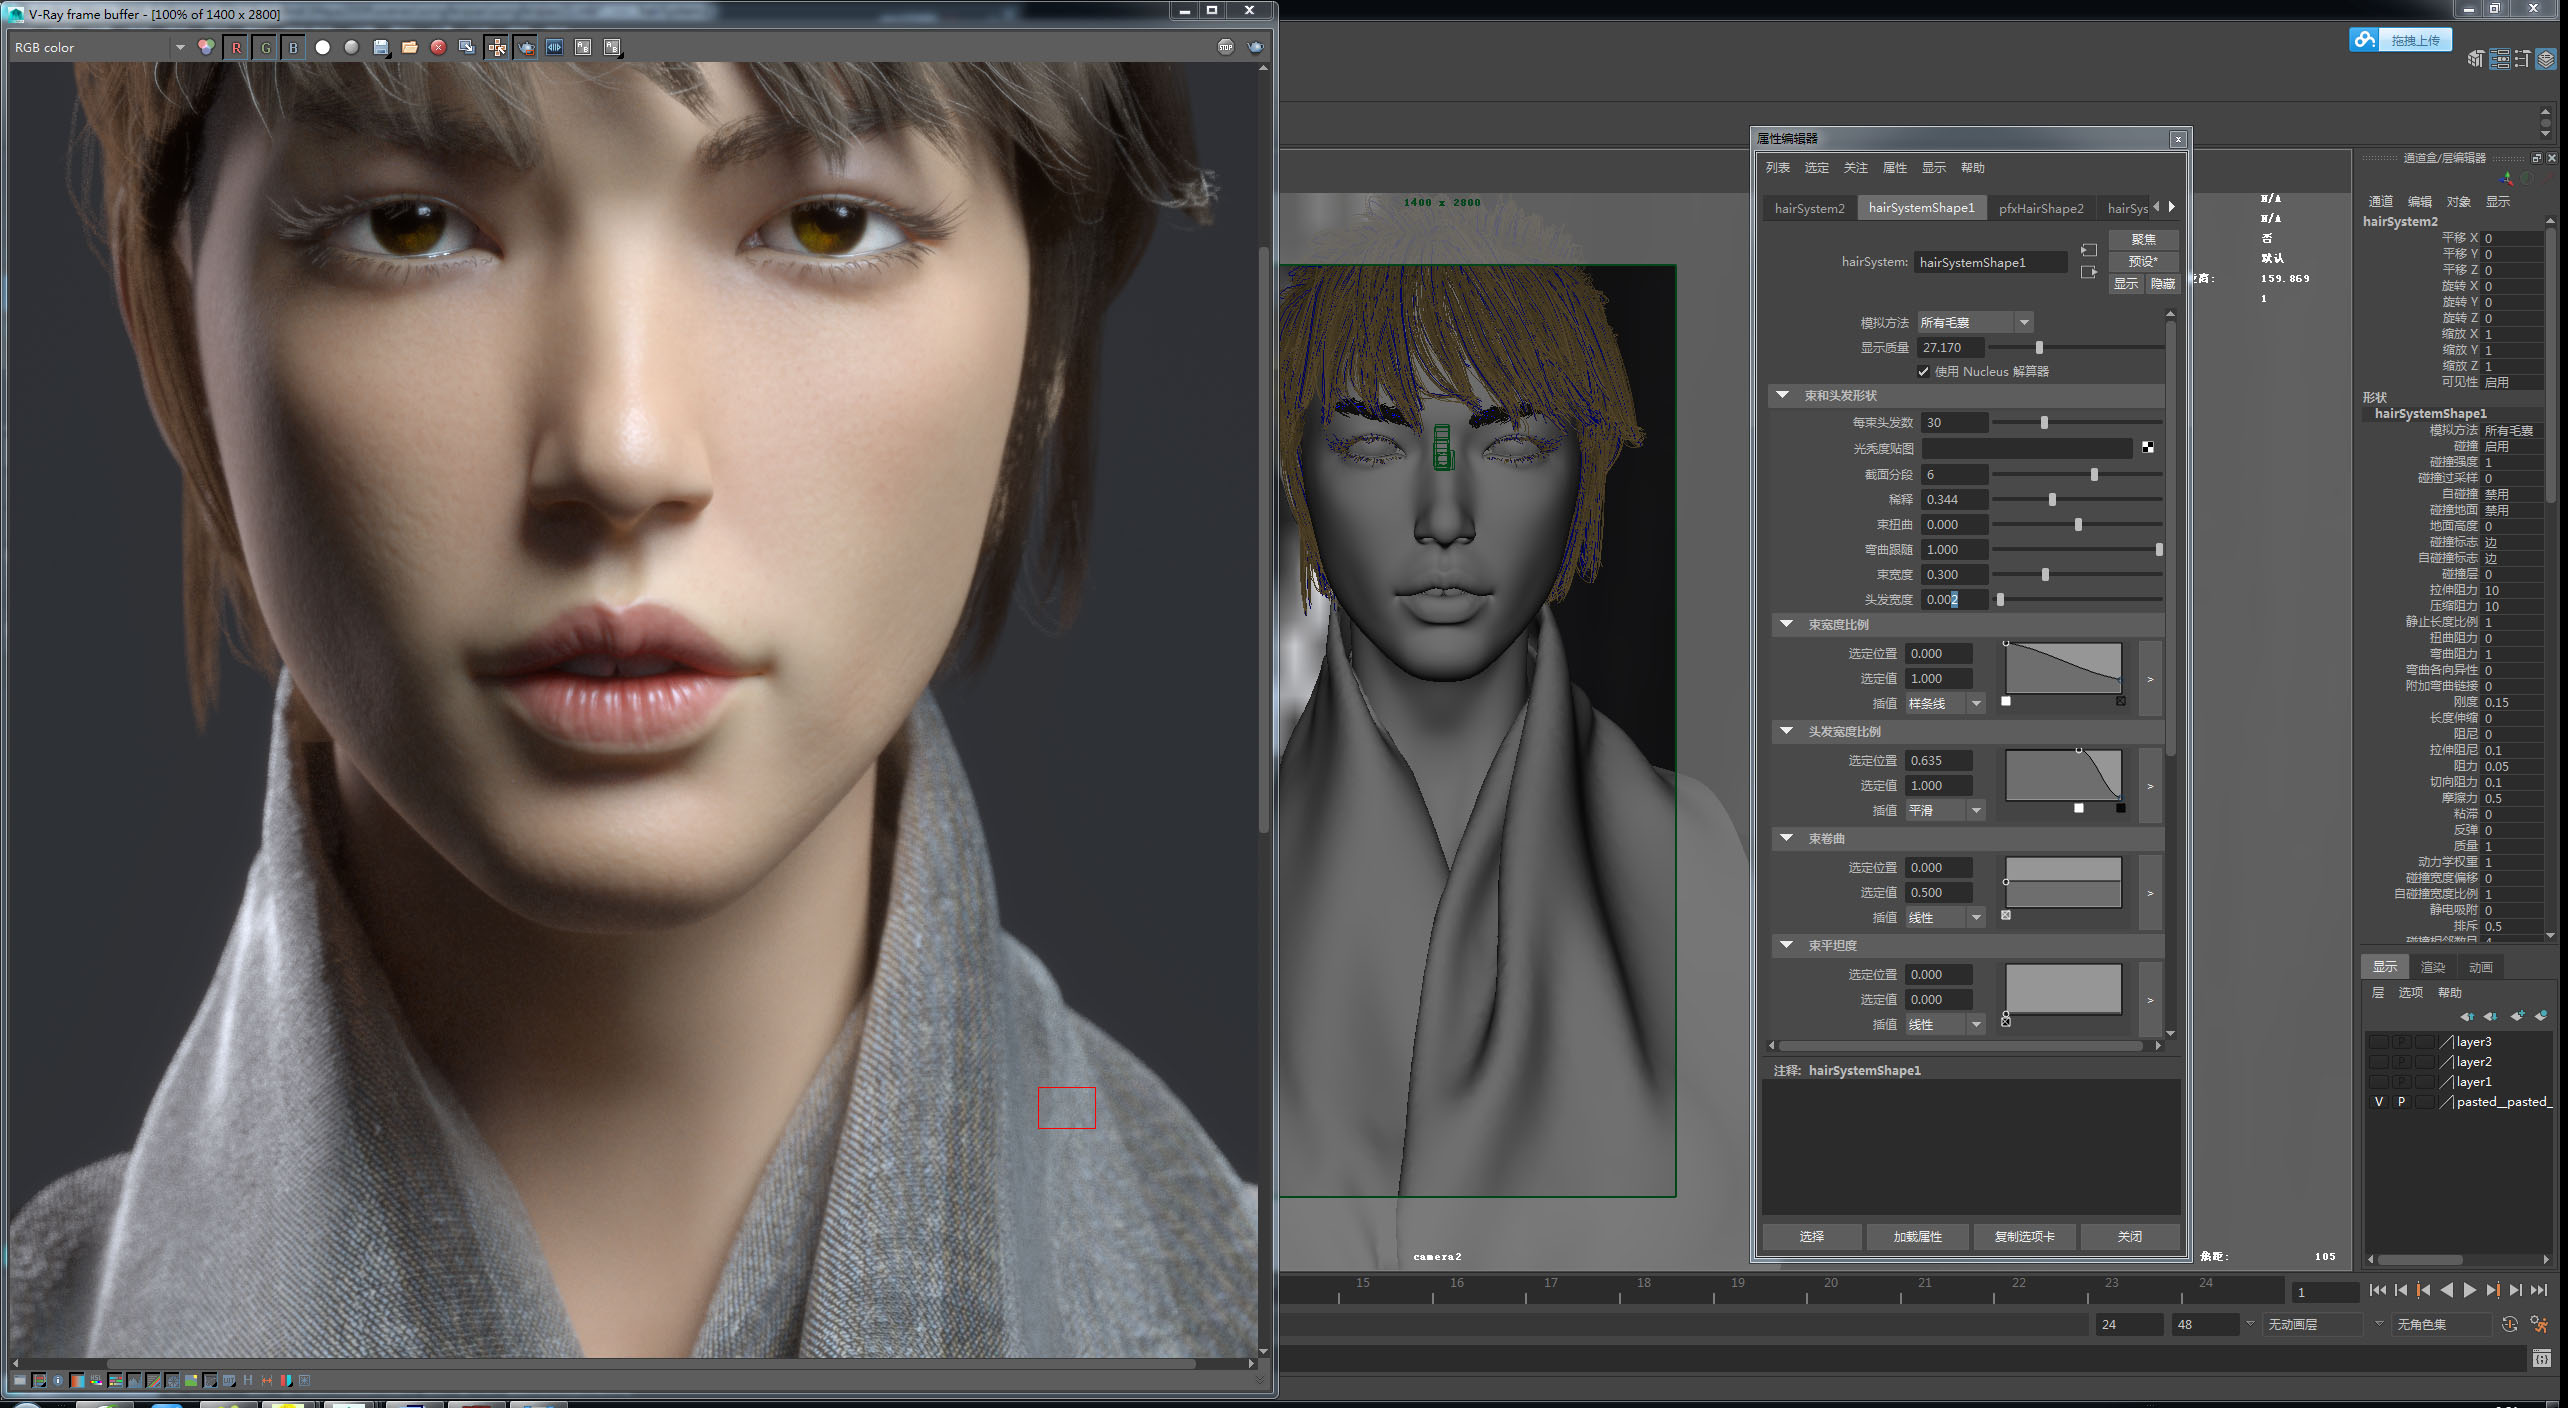The width and height of the screenshot is (2568, 1408).
Task: Switch to the pfxHairShape2 tab
Action: (2040, 208)
